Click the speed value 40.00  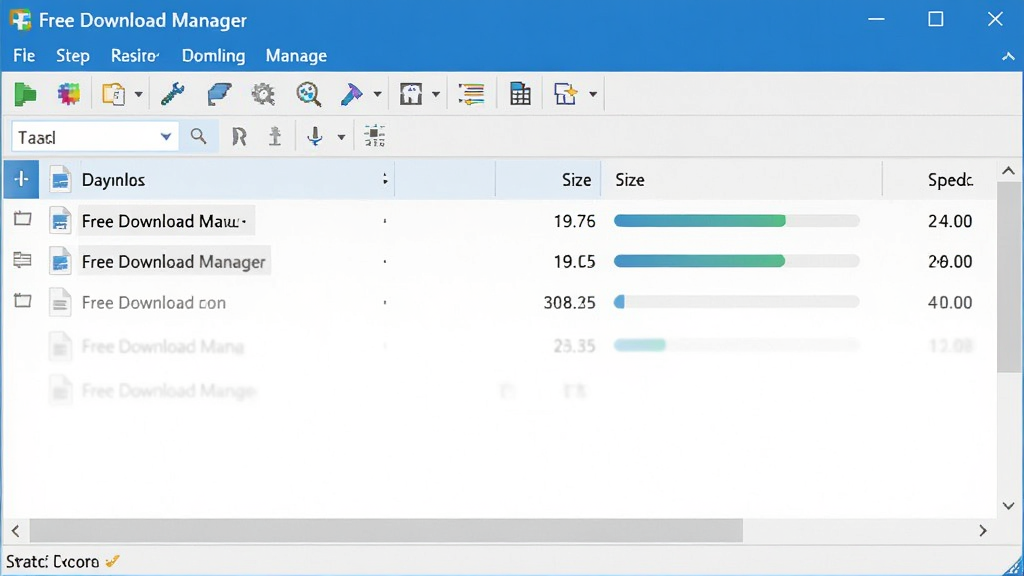pos(950,302)
